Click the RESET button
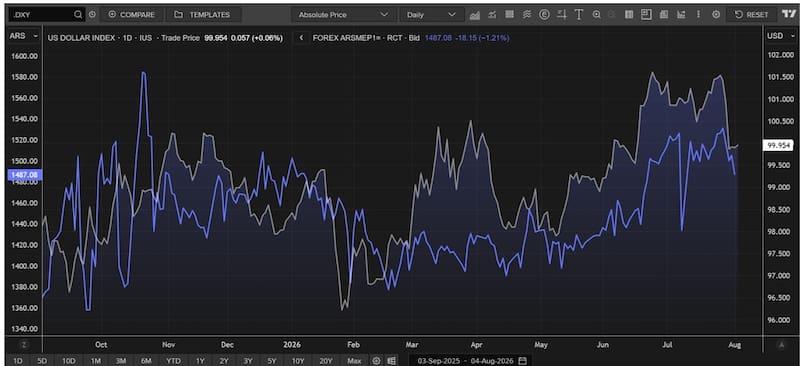800x366 pixels. click(x=752, y=15)
